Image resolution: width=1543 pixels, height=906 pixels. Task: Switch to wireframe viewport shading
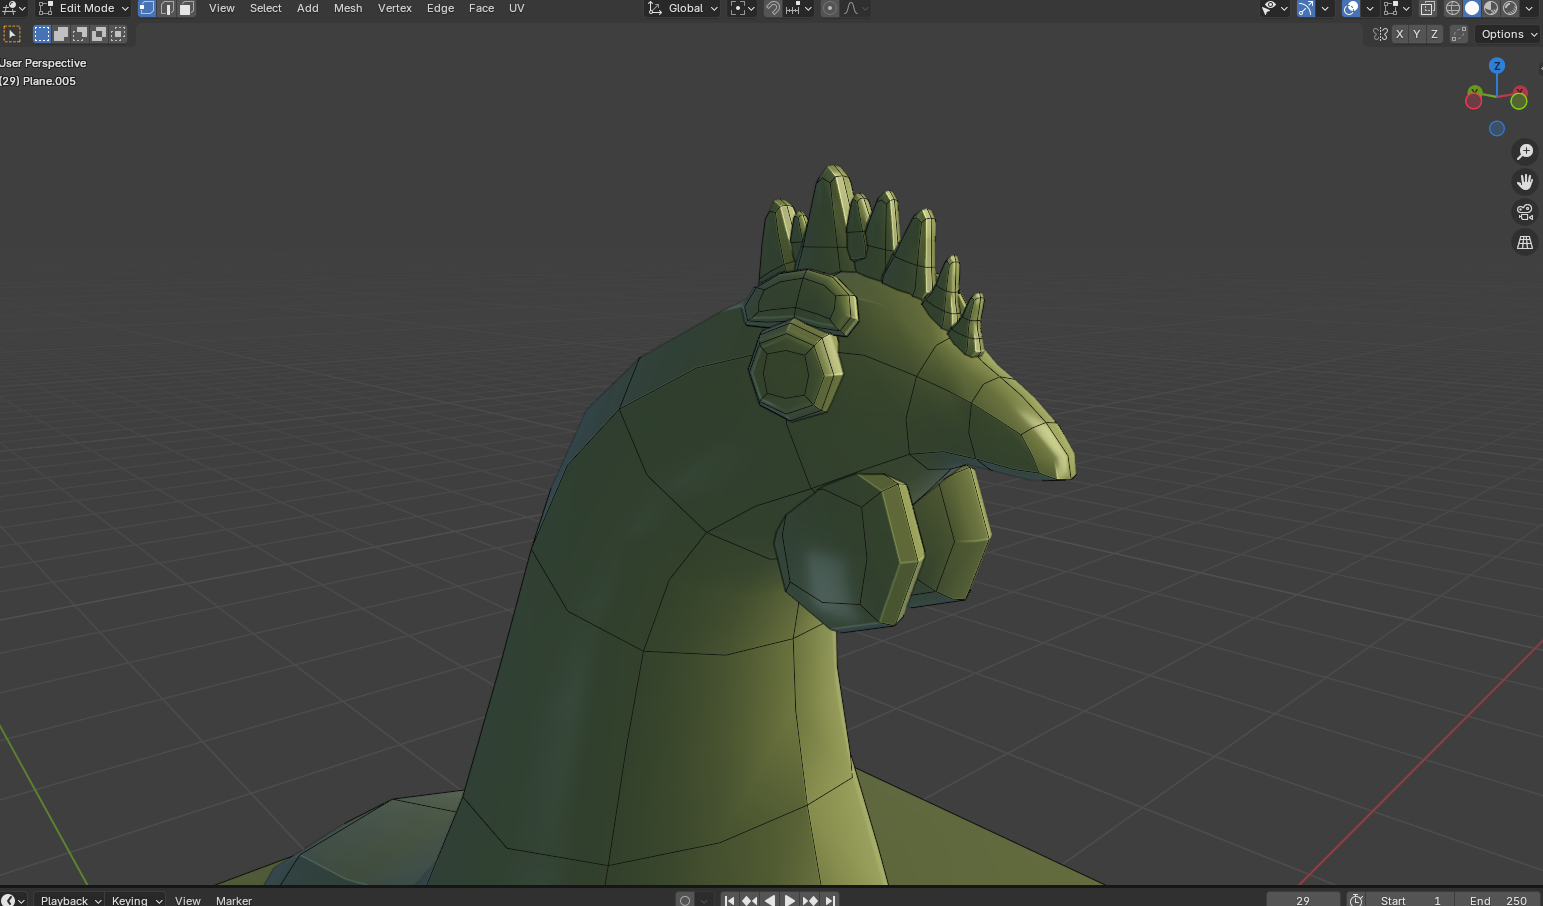point(1453,8)
